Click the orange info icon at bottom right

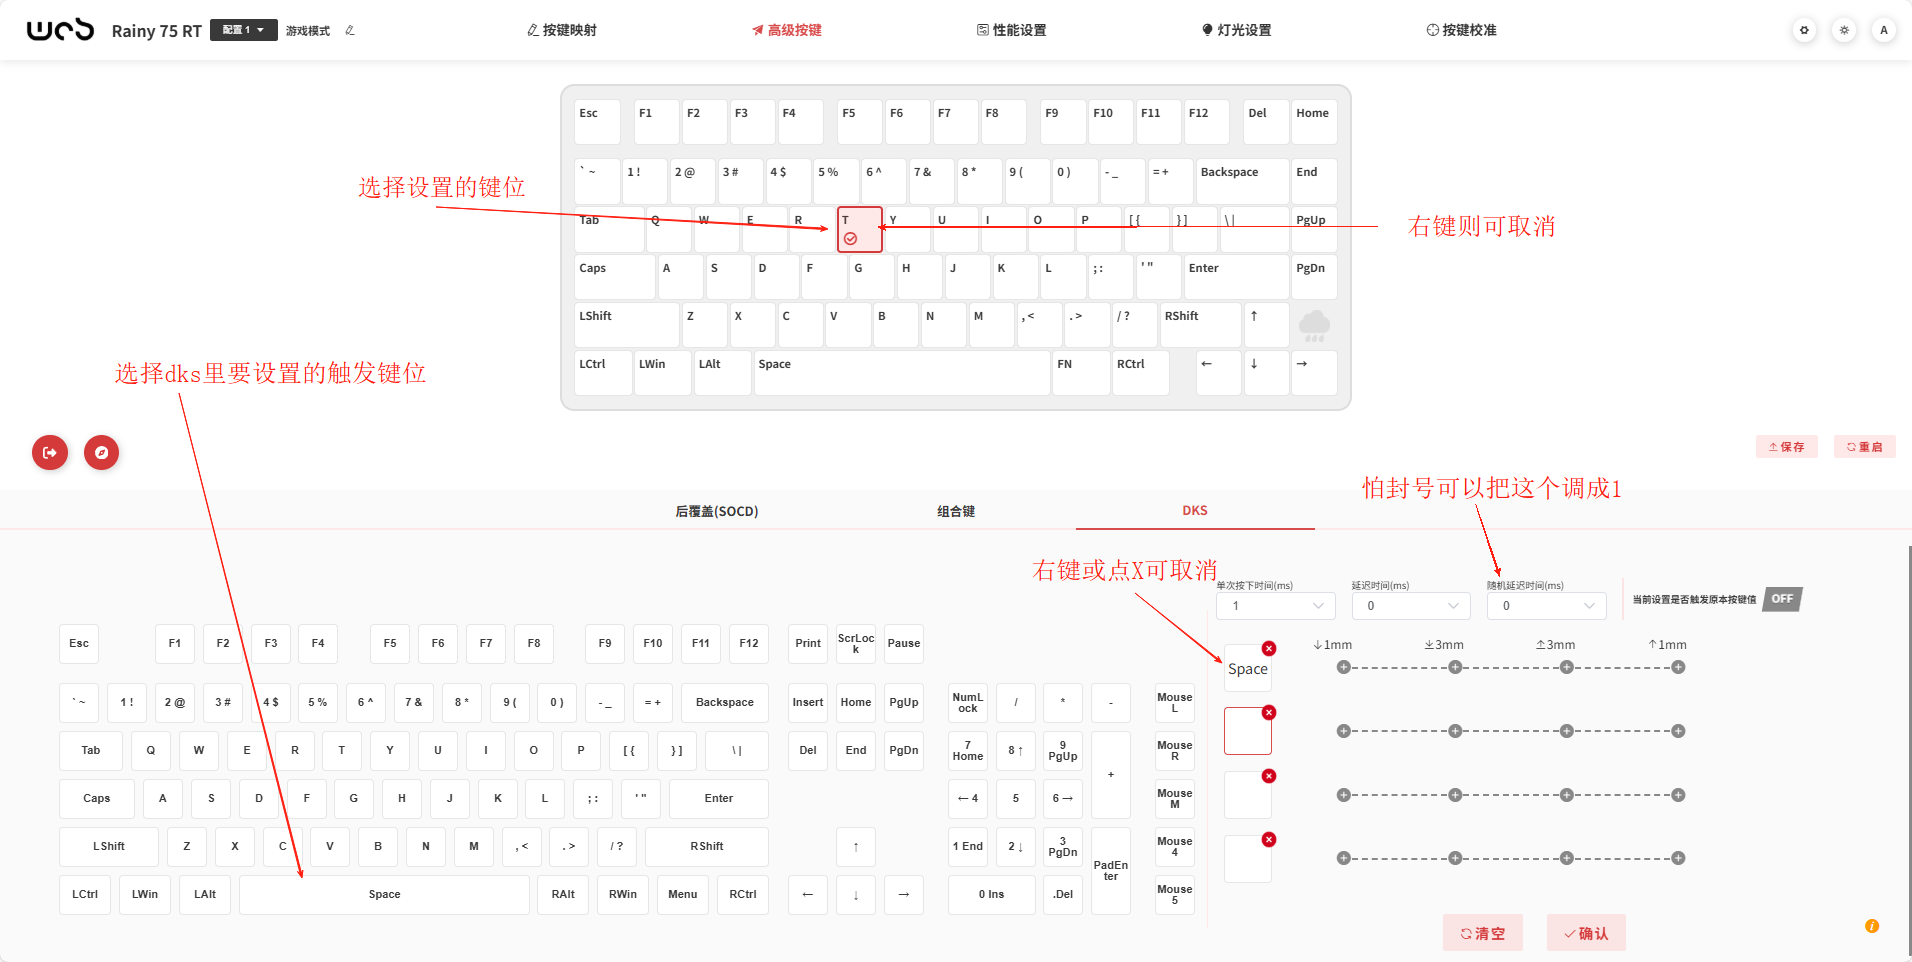pos(1872,926)
